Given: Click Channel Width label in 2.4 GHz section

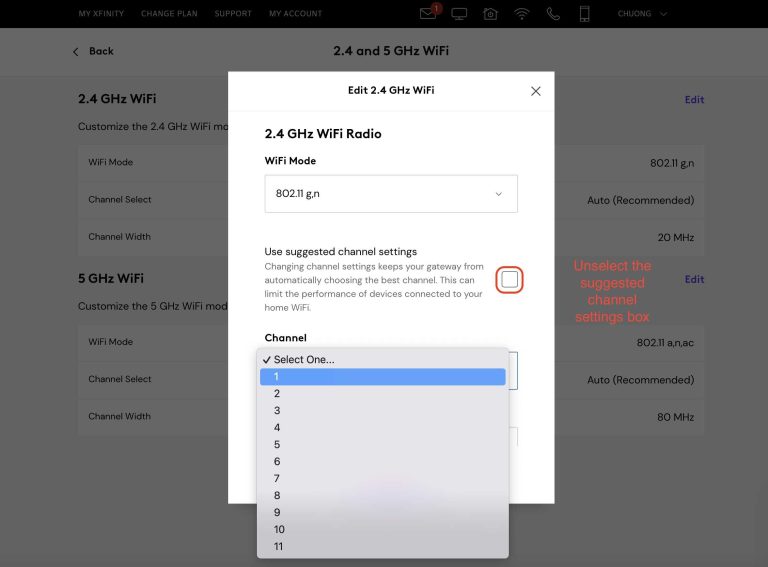Looking at the screenshot, I should 120,236.
